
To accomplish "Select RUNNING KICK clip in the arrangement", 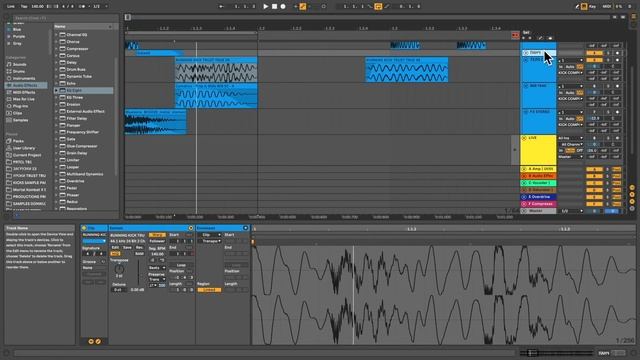I will pos(216,70).
